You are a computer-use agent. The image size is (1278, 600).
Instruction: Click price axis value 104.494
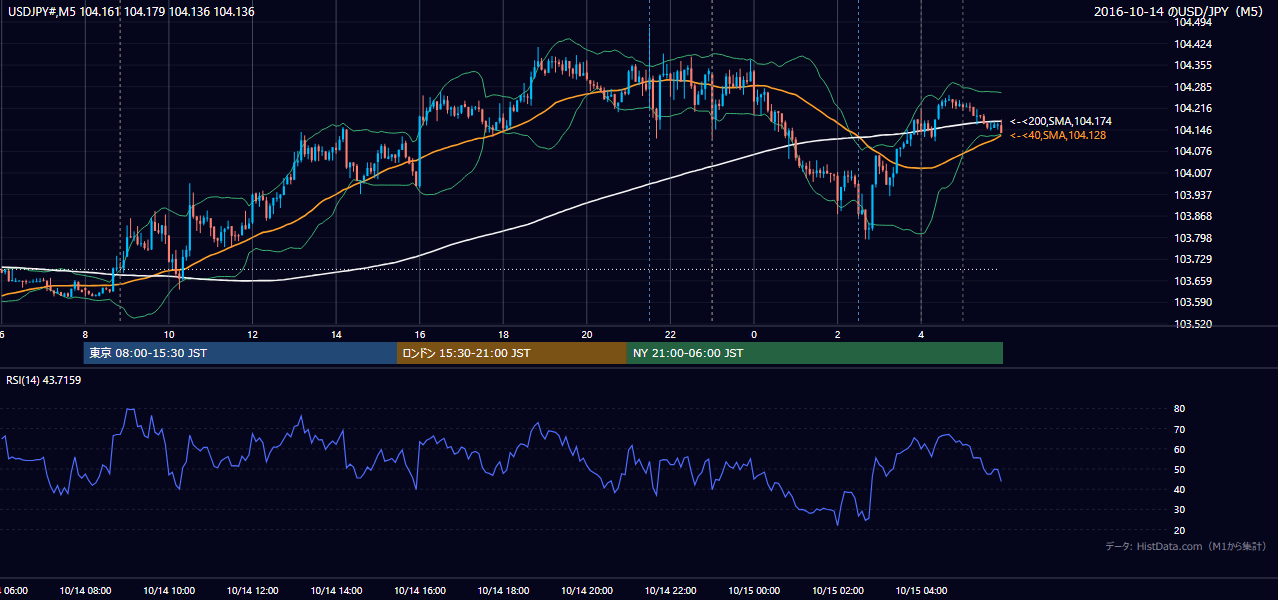pyautogui.click(x=1193, y=22)
